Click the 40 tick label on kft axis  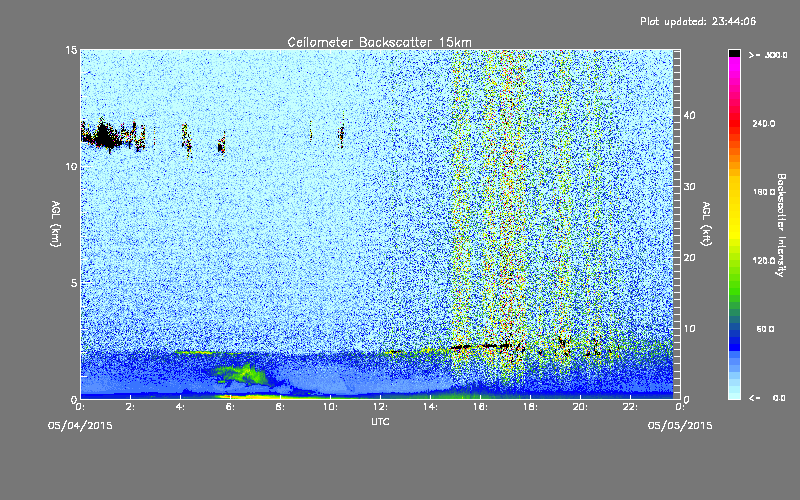(x=689, y=115)
